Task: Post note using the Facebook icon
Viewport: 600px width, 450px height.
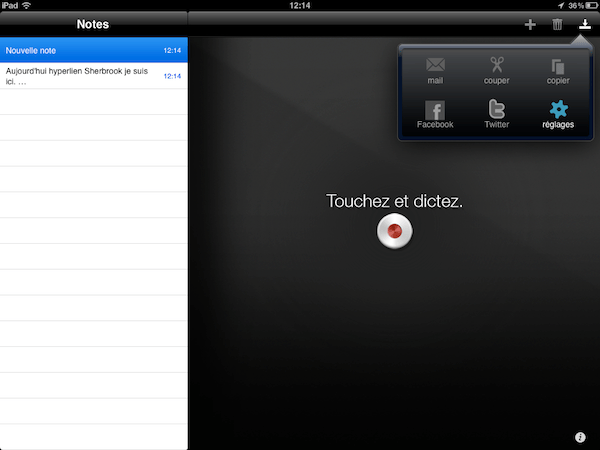Action: tap(435, 113)
